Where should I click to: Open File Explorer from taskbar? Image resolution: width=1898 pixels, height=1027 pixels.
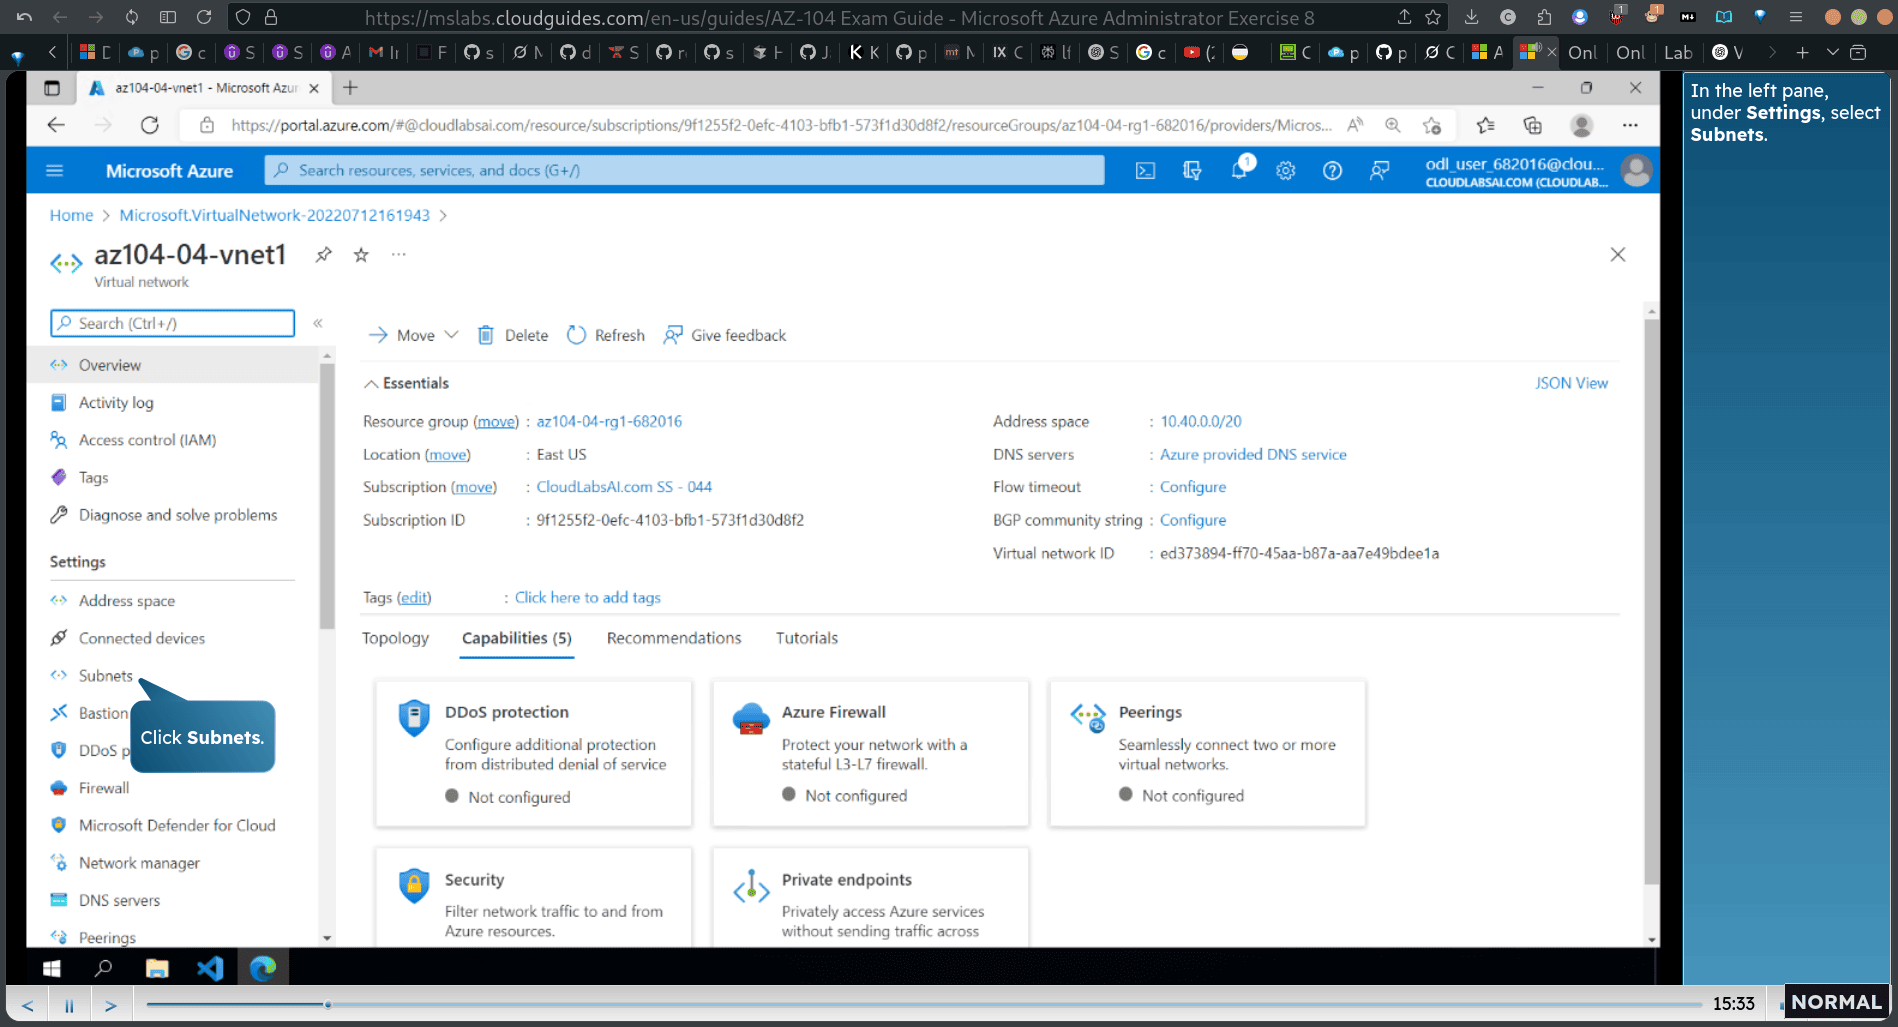[157, 968]
